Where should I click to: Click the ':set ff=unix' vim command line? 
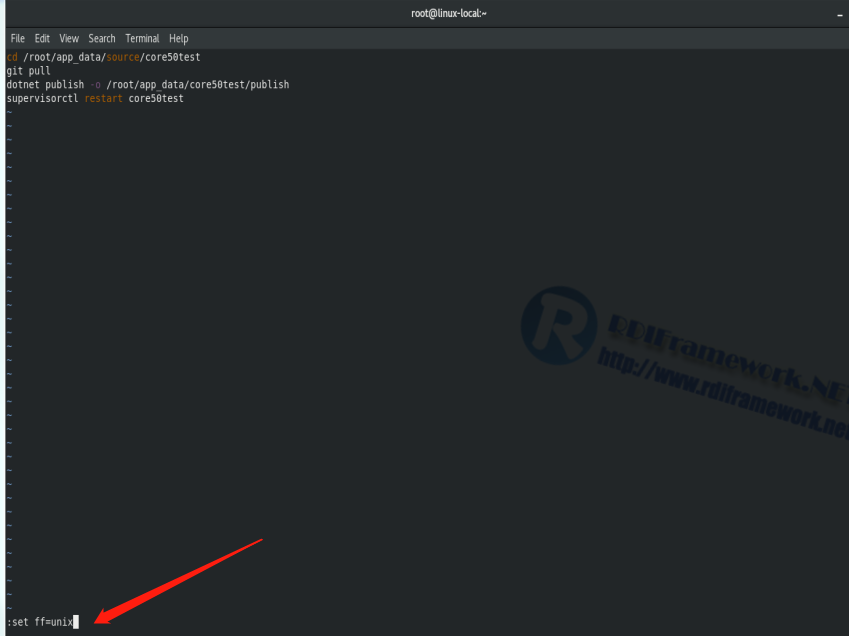tap(40, 622)
